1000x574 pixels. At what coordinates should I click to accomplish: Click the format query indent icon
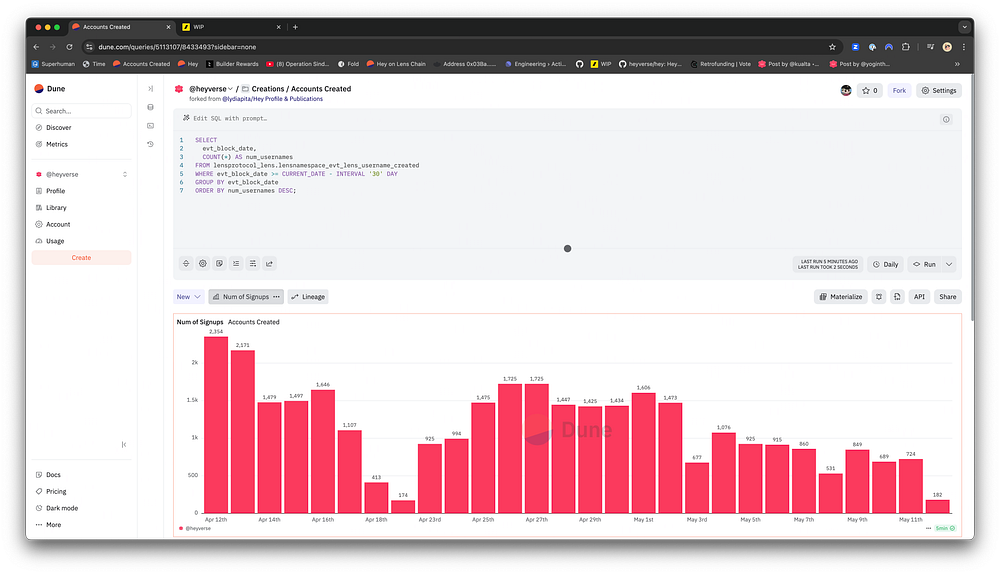point(236,263)
